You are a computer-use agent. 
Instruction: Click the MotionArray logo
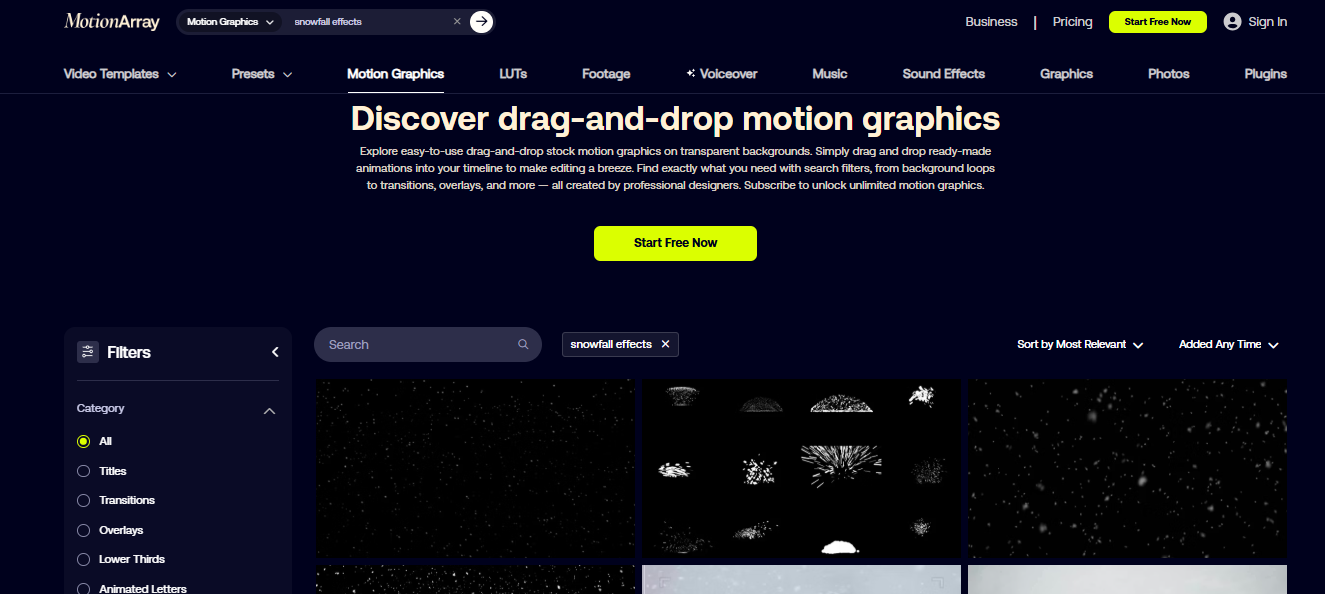(x=110, y=20)
